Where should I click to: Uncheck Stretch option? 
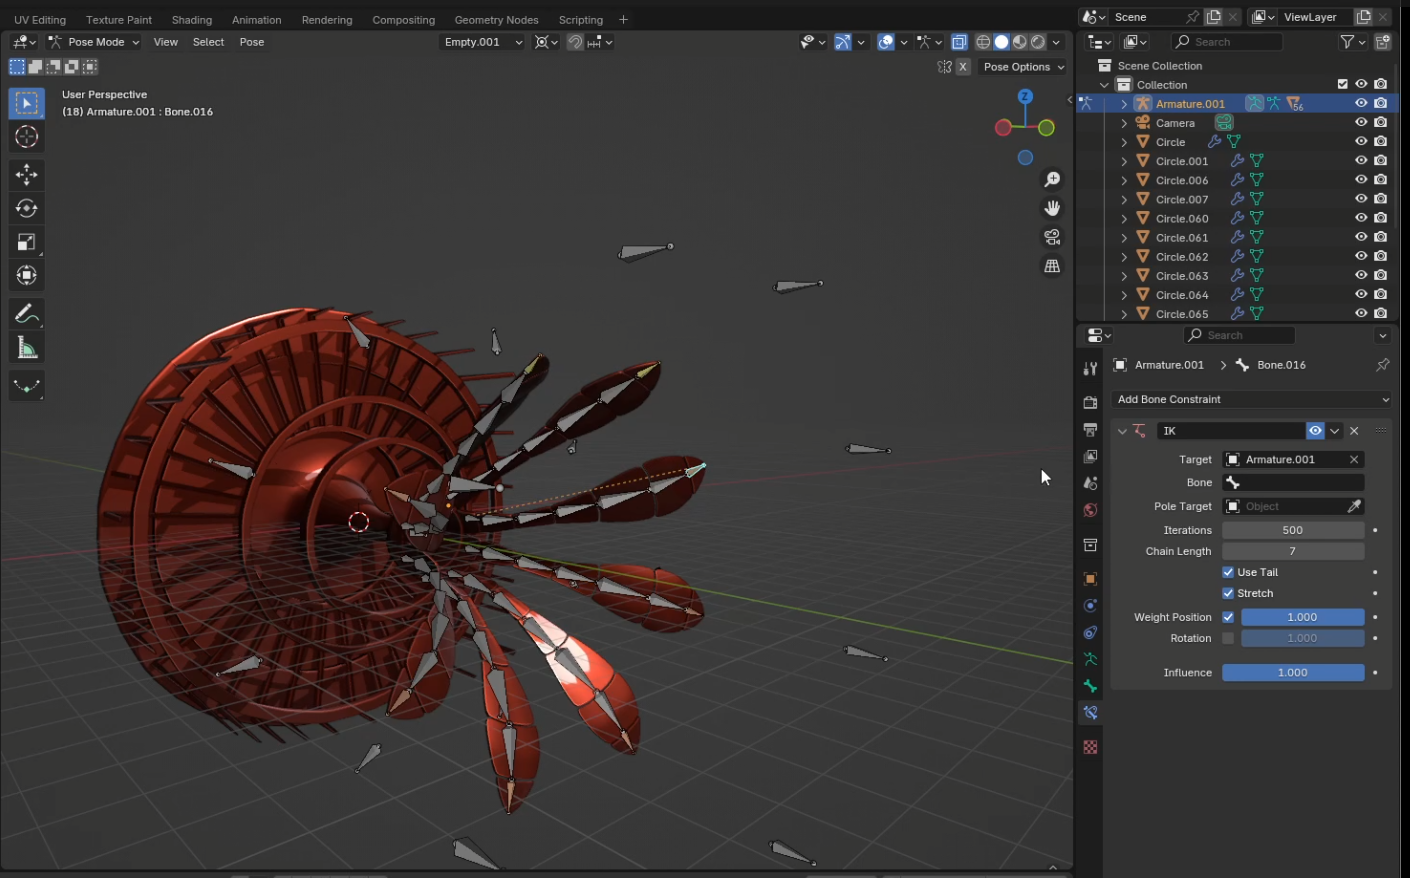coord(1228,593)
